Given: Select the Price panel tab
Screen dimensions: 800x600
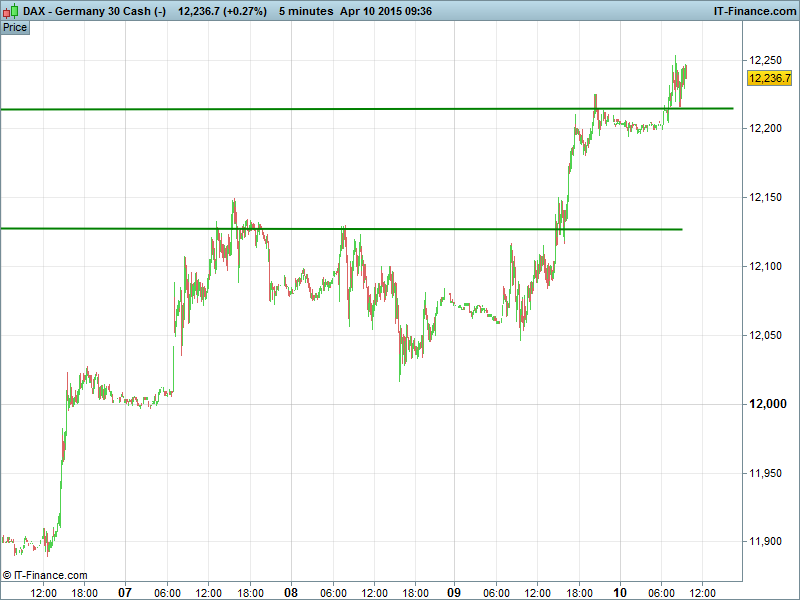Looking at the screenshot, I should coord(15,28).
